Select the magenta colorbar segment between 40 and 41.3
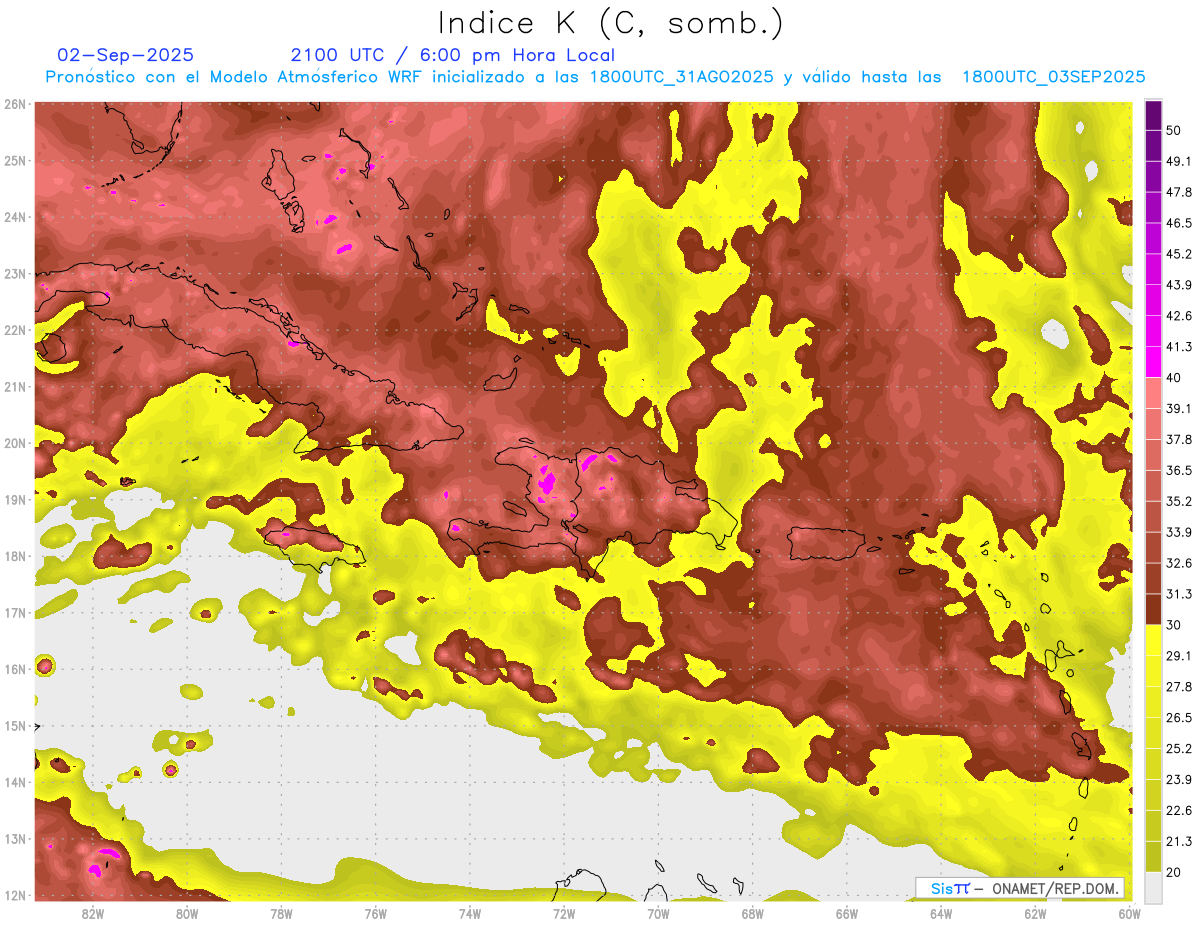This screenshot has width=1200, height=927. [1153, 362]
